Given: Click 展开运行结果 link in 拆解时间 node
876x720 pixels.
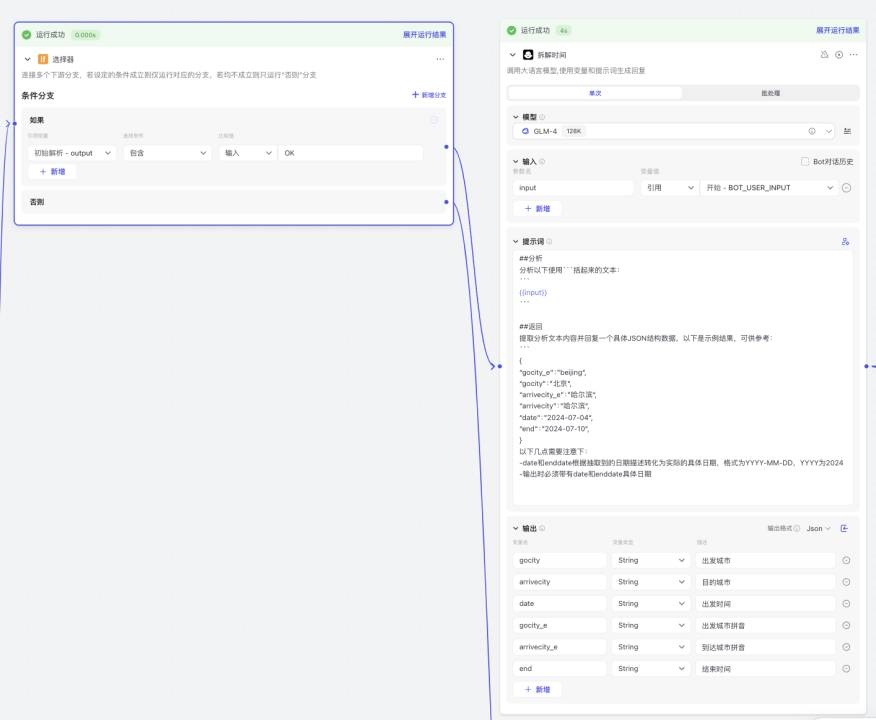Looking at the screenshot, I should point(837,30).
